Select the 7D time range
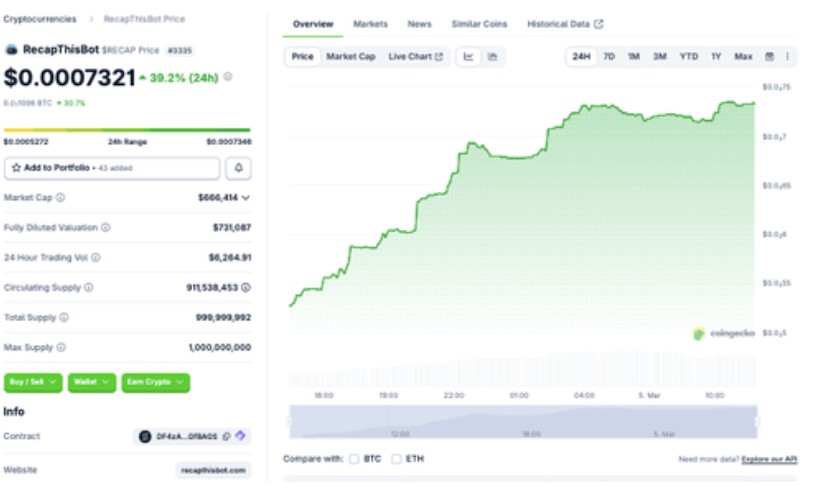The image size is (833, 499). [609, 57]
